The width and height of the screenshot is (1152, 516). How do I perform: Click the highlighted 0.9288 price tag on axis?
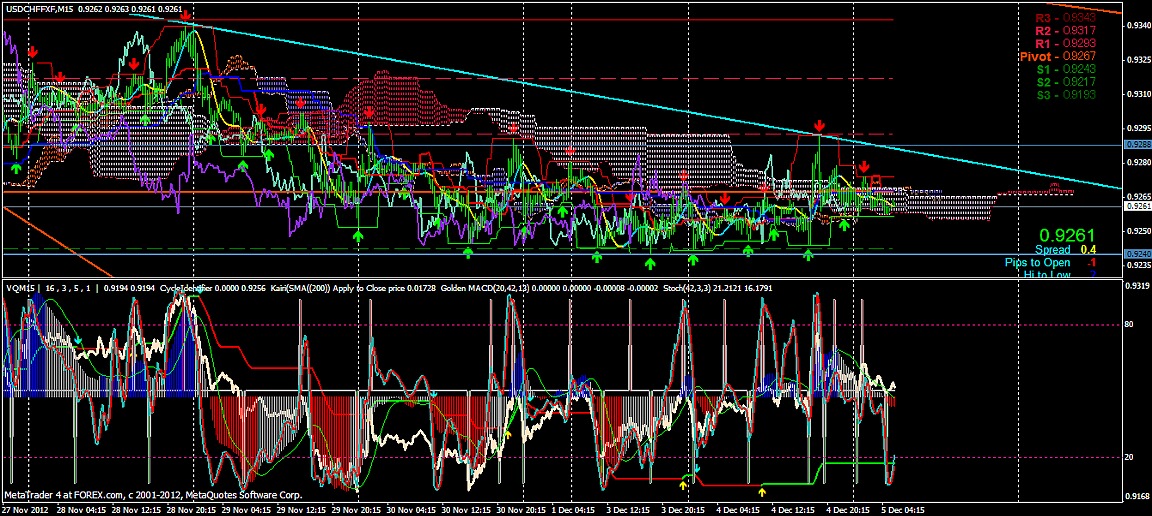(x=1139, y=145)
